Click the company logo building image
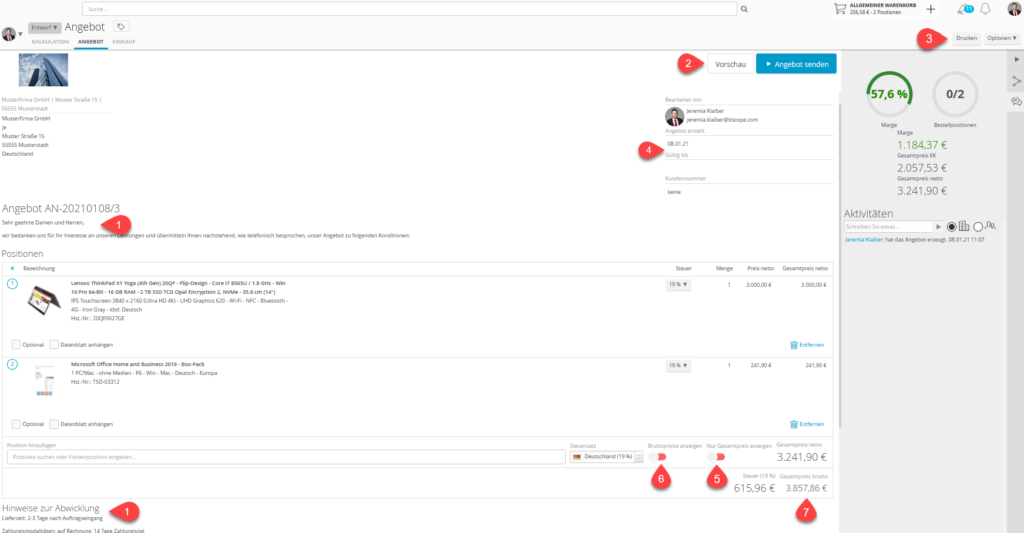This screenshot has height=533, width=1024. coord(43,70)
